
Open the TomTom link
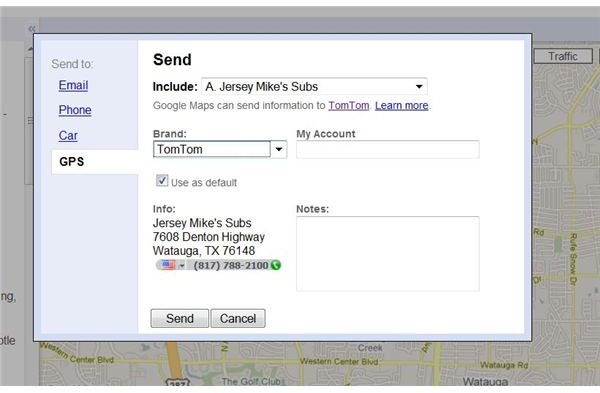(349, 106)
